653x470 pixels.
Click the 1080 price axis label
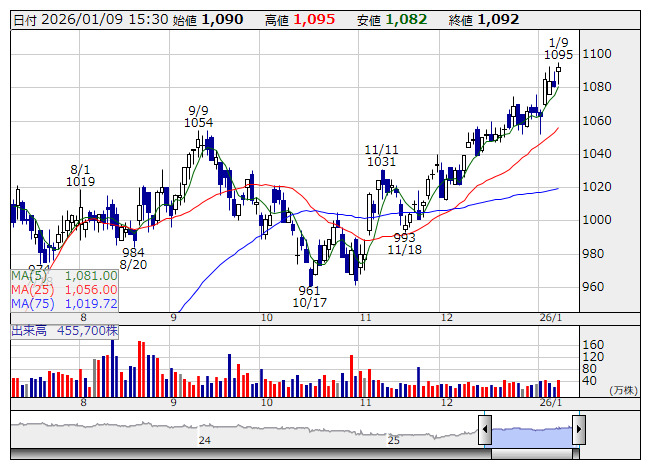[x=597, y=87]
